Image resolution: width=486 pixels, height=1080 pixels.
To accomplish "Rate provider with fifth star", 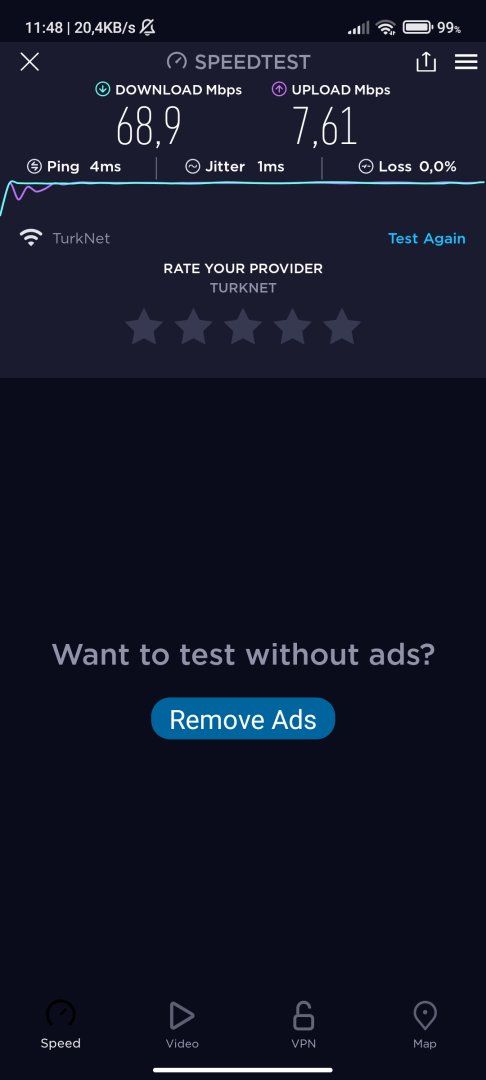I will (342, 326).
